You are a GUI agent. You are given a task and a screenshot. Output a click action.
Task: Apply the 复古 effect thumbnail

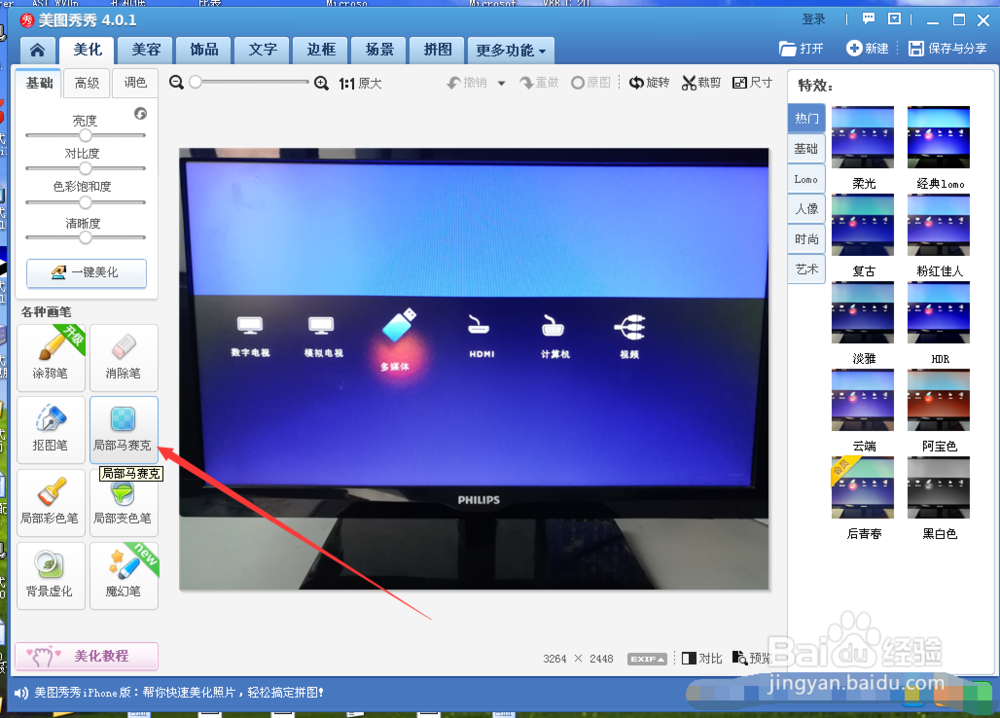863,225
